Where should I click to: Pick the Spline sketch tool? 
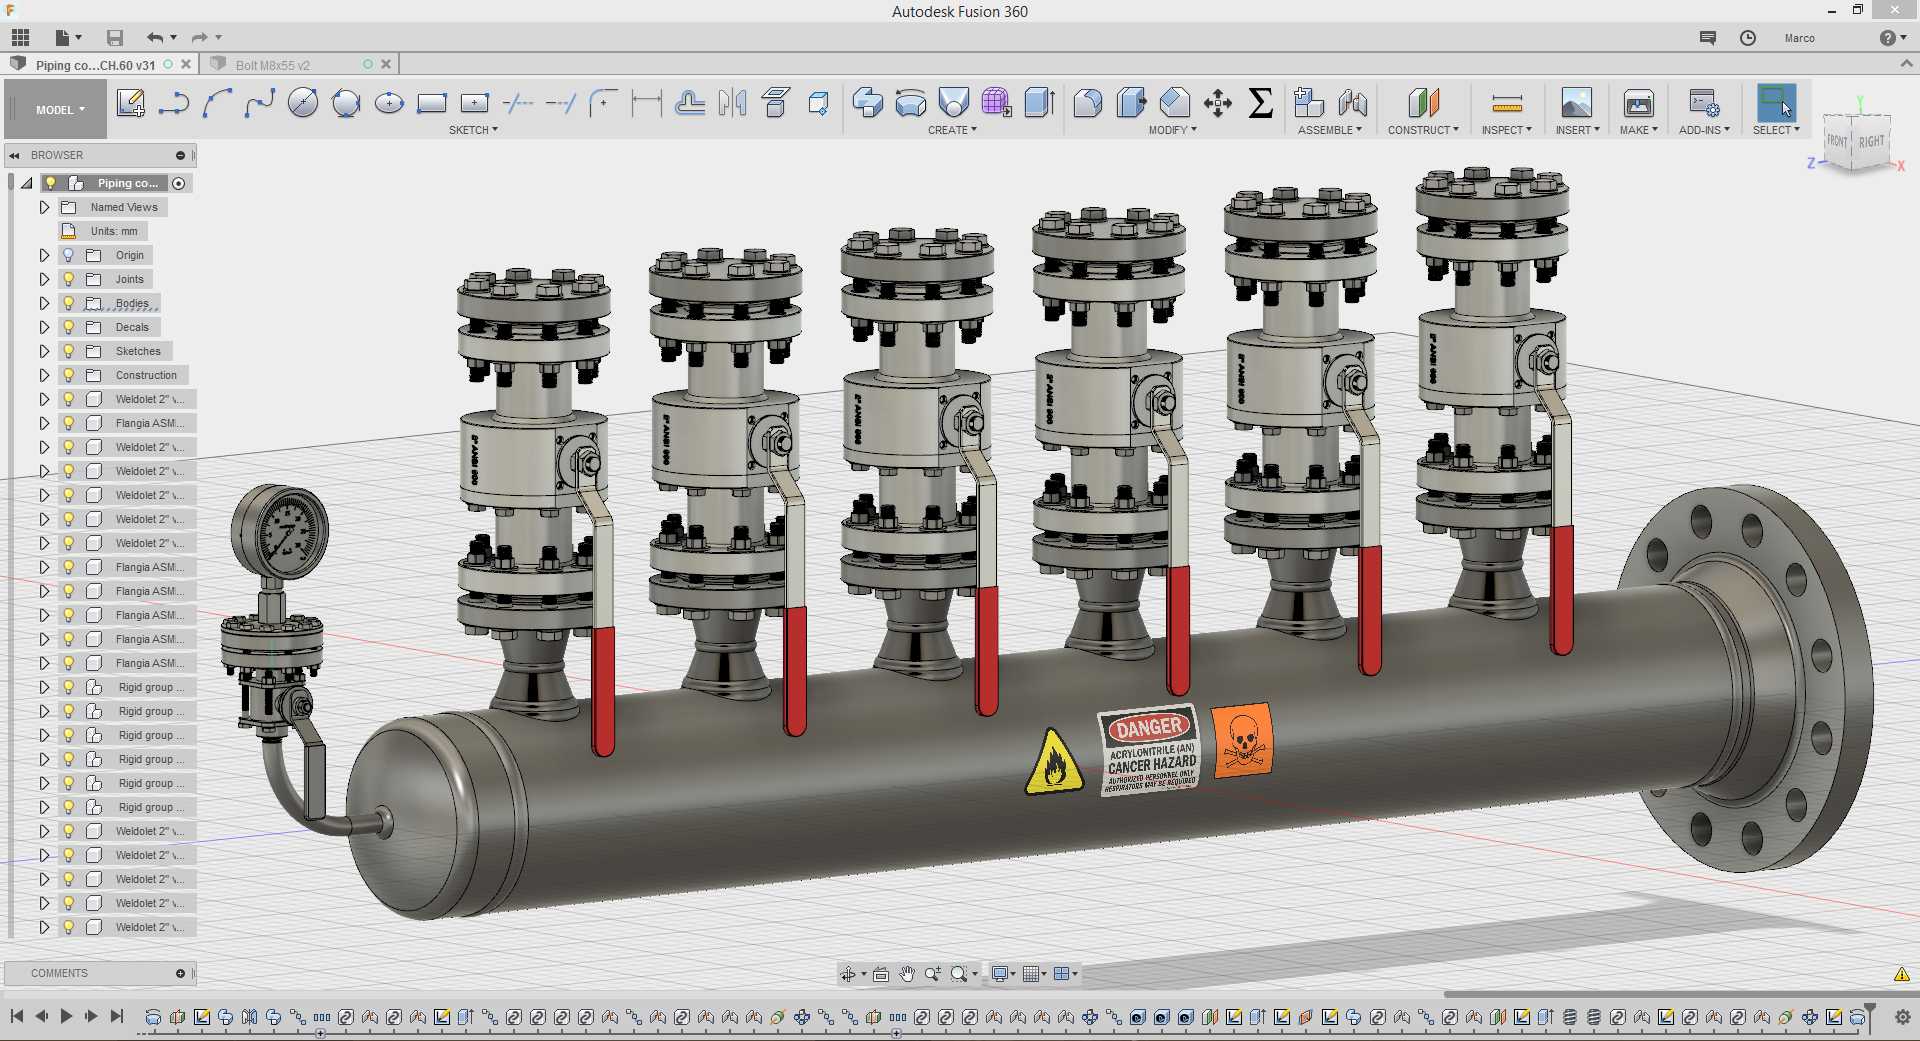coord(260,103)
